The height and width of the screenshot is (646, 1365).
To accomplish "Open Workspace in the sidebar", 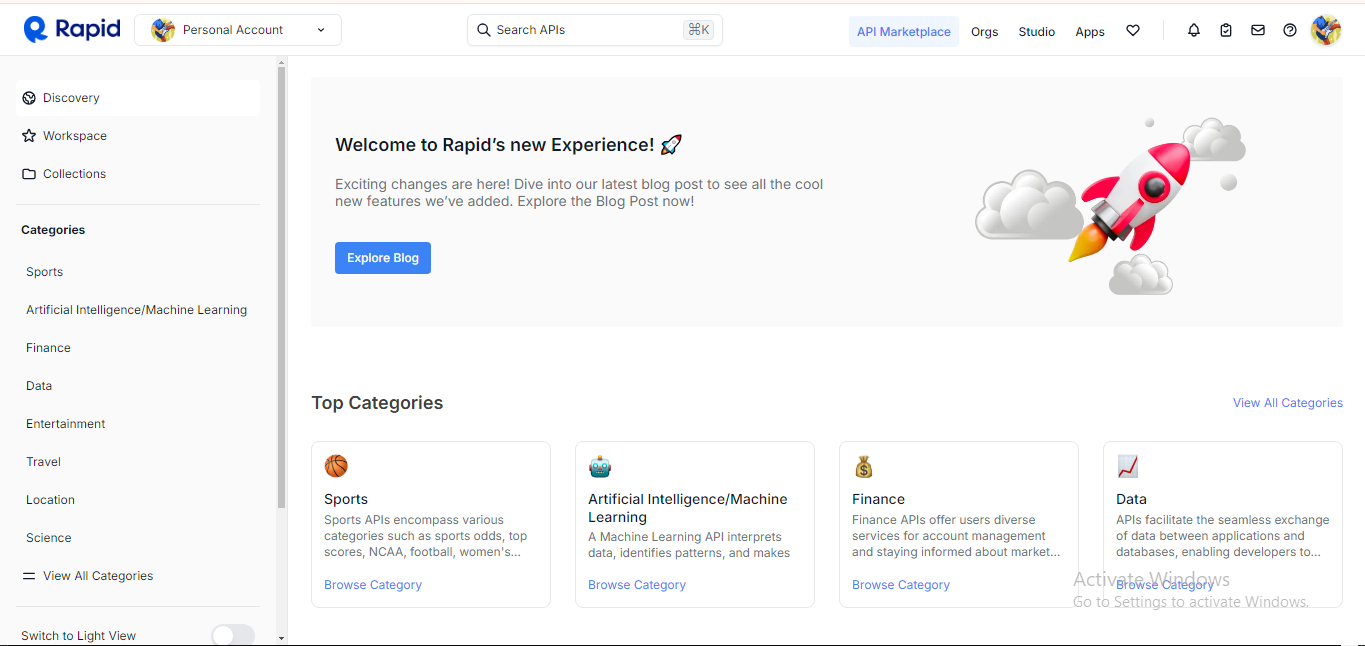I will pyautogui.click(x=74, y=136).
